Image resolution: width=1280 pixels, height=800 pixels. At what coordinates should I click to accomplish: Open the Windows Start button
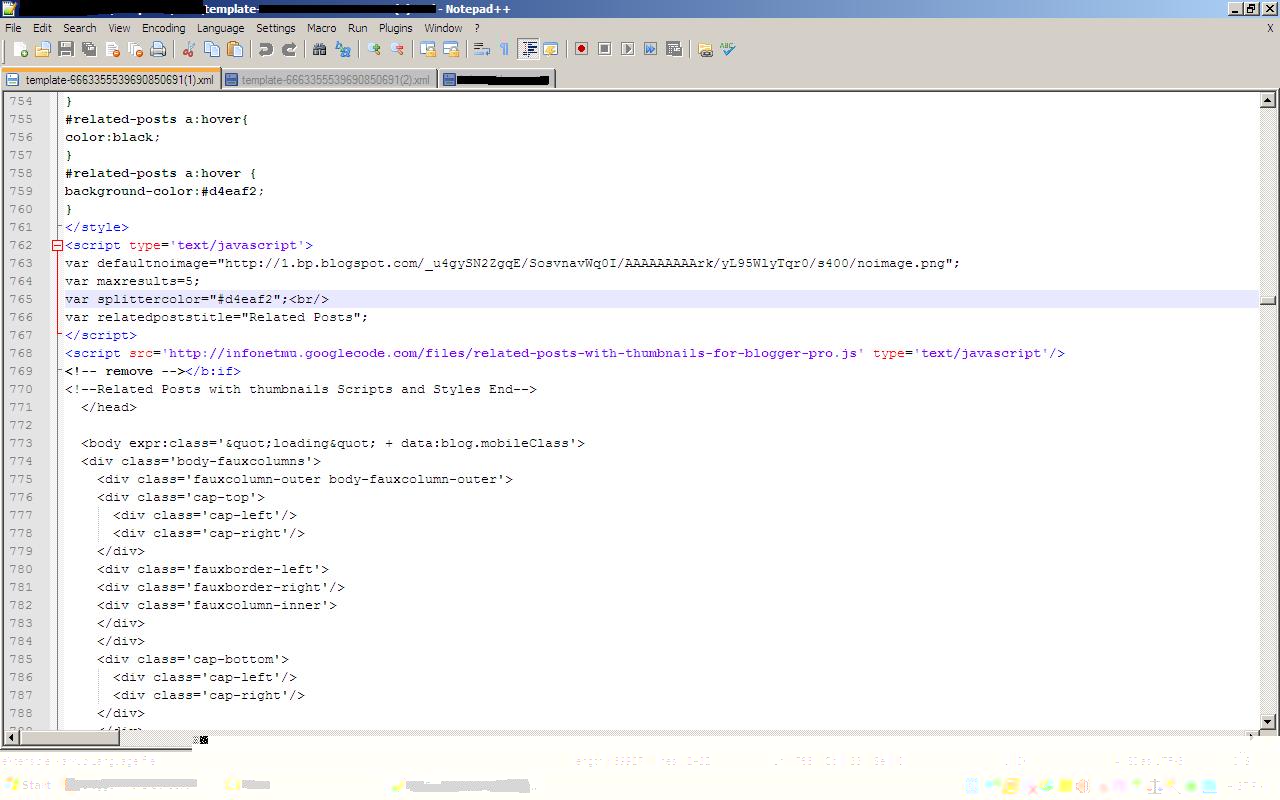[28, 785]
